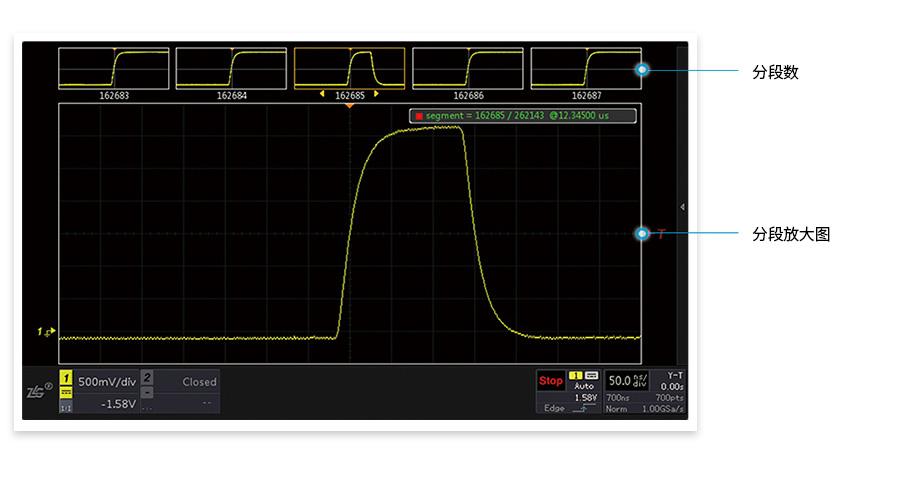This screenshot has height=480, width=900.
Task: Open the 50.0 ns/div timebase setting
Action: (x=628, y=380)
